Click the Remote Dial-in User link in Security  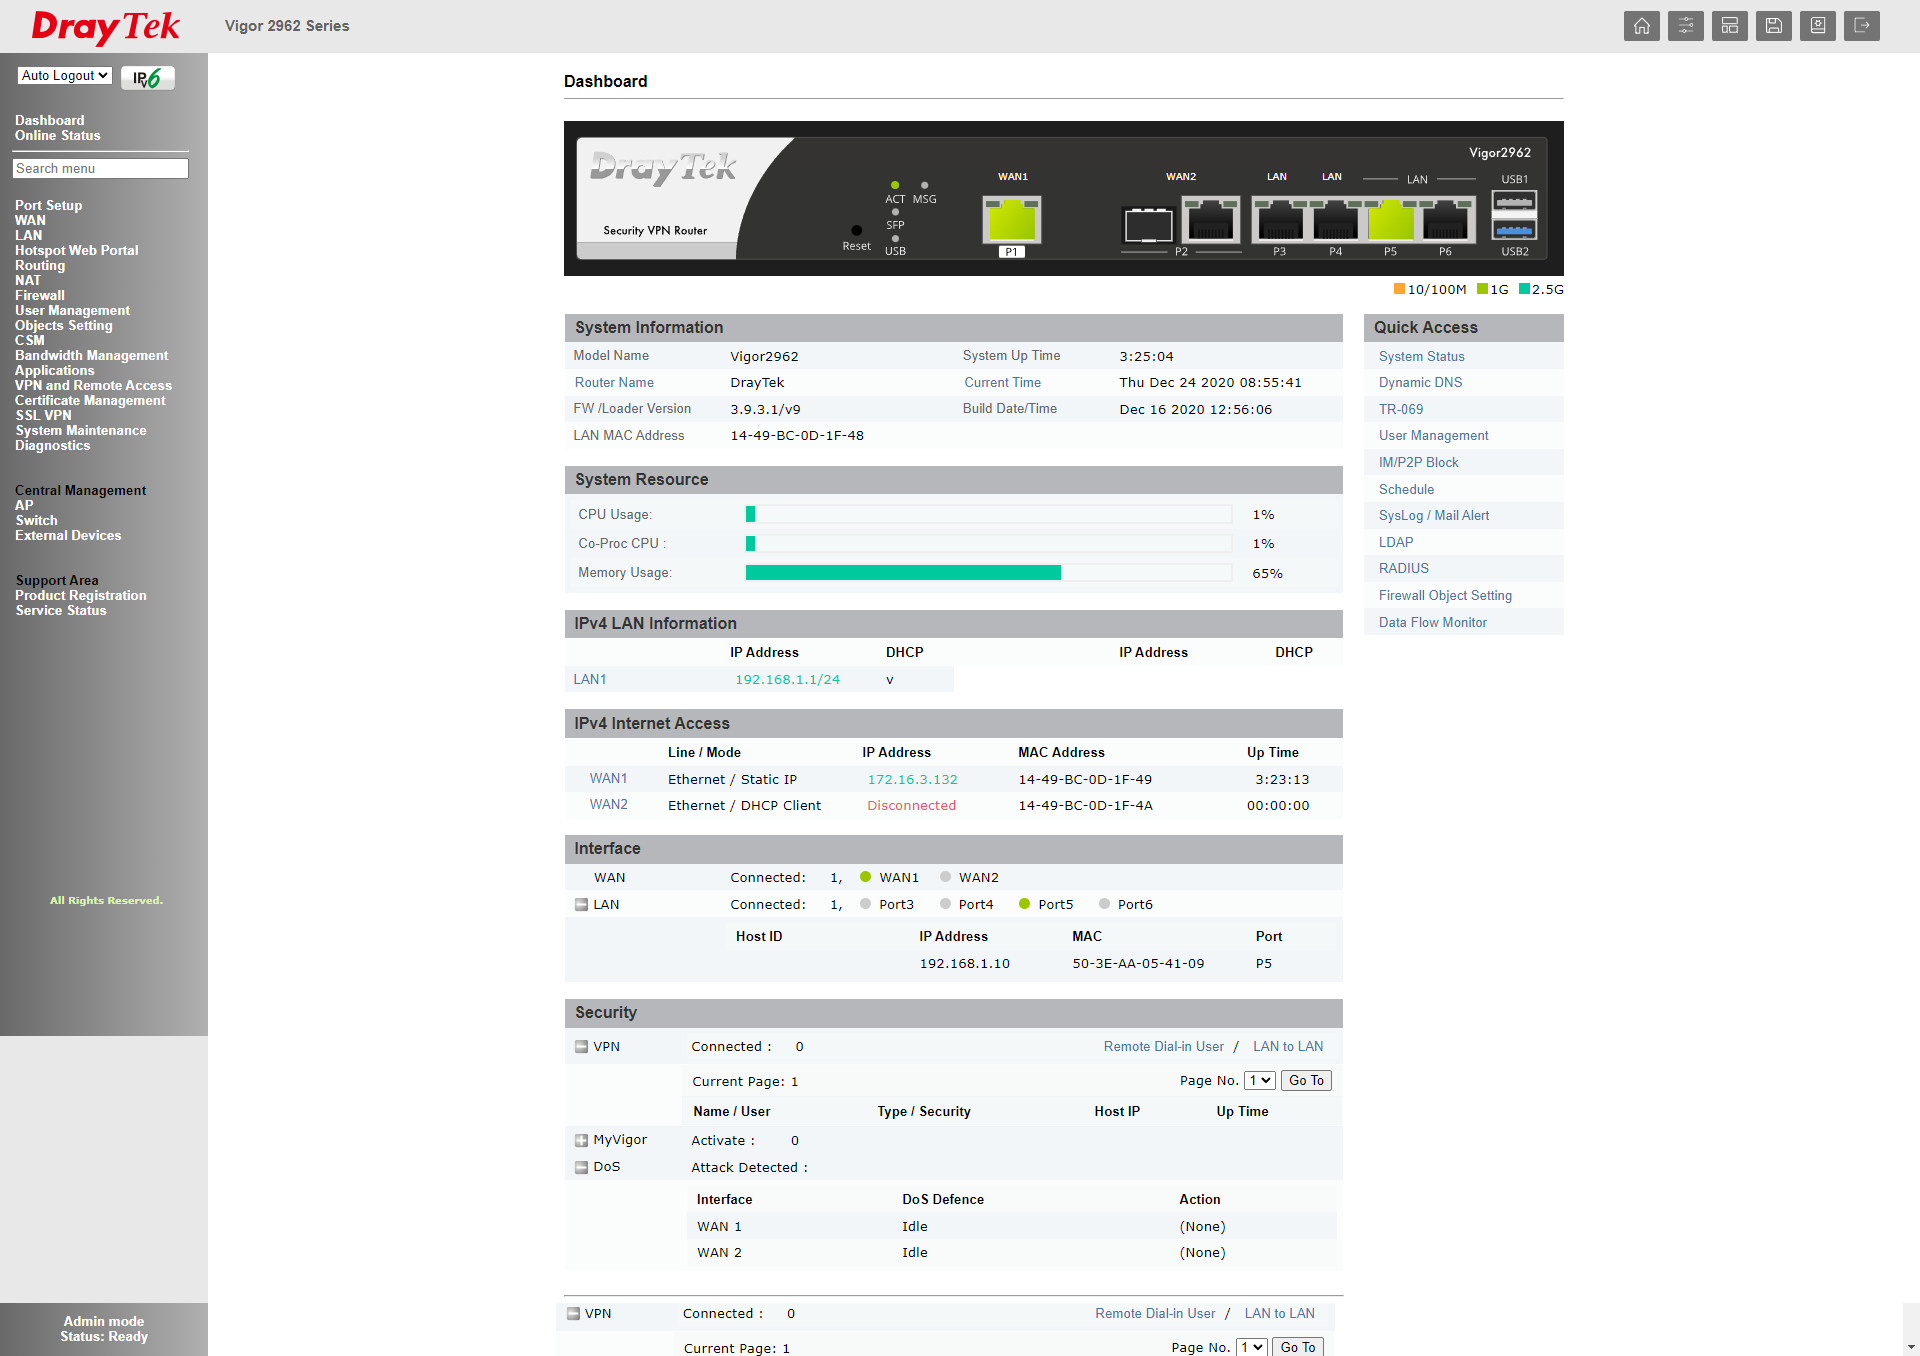pos(1163,1047)
